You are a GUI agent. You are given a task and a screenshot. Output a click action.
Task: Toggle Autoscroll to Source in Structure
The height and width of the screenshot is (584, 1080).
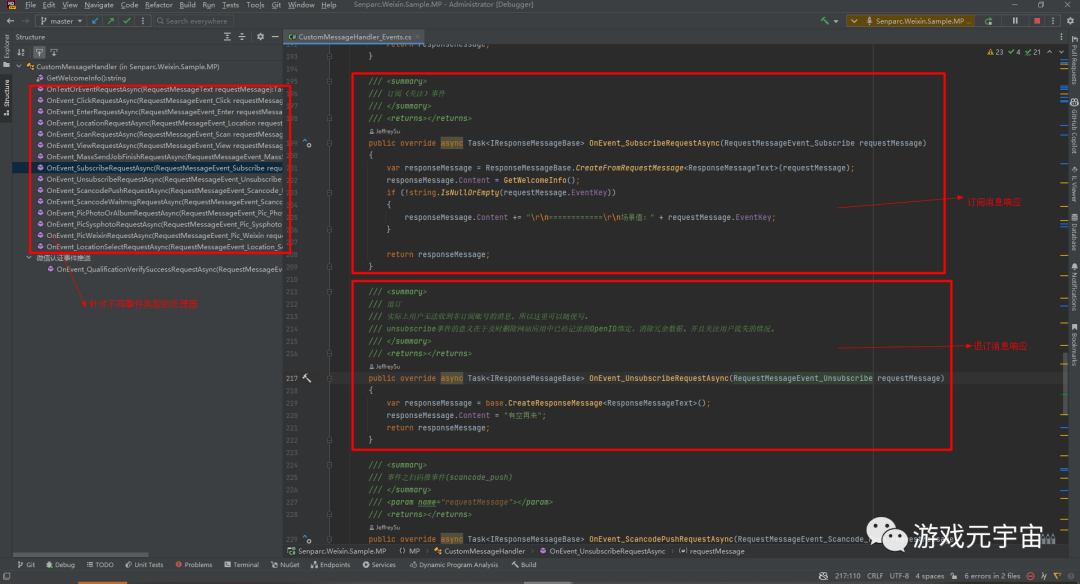39,52
